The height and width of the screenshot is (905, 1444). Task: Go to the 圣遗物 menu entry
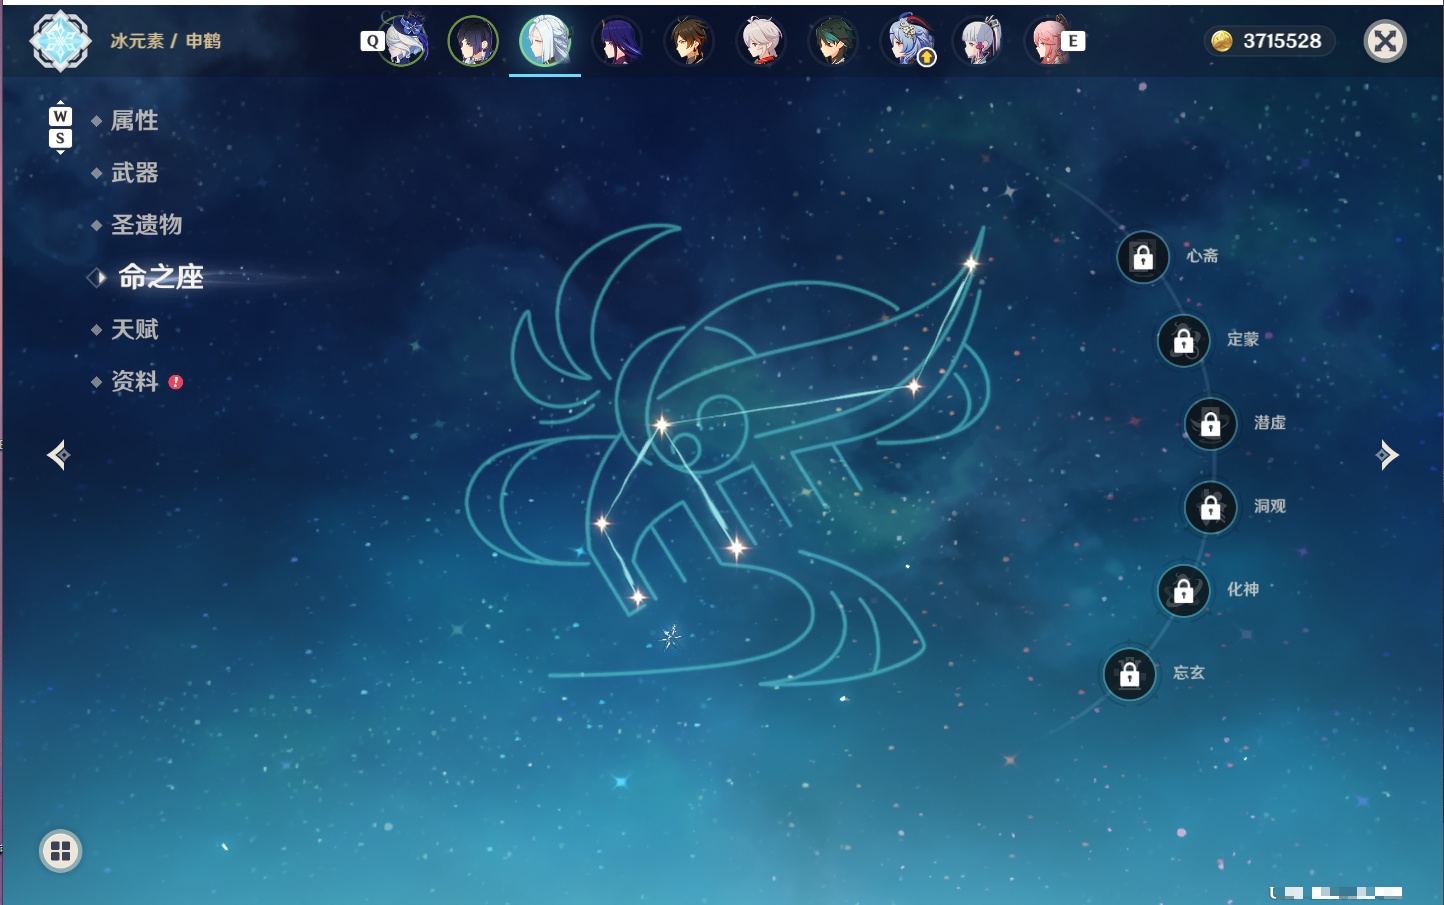(x=146, y=225)
